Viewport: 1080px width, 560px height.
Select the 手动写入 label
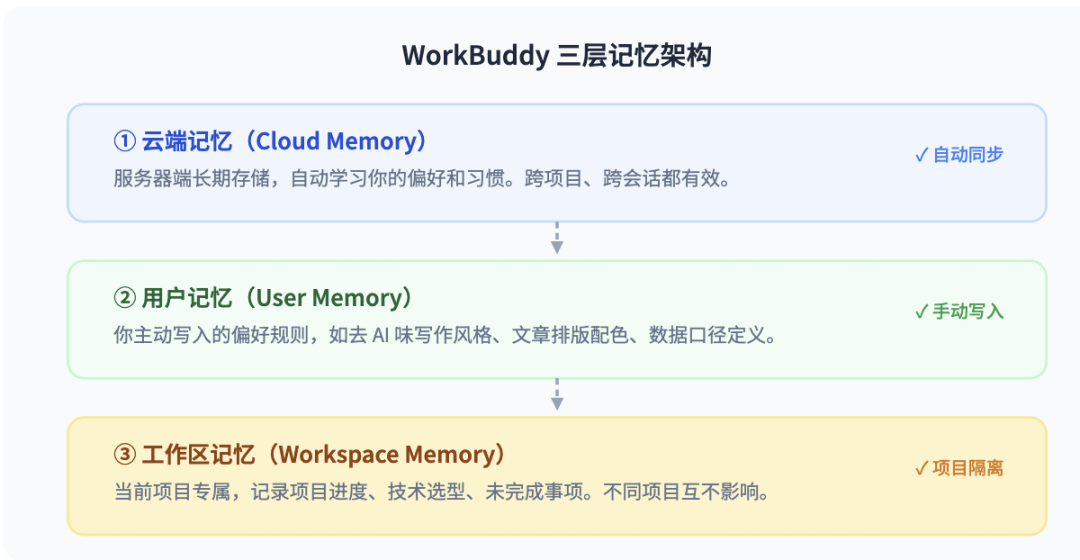968,311
